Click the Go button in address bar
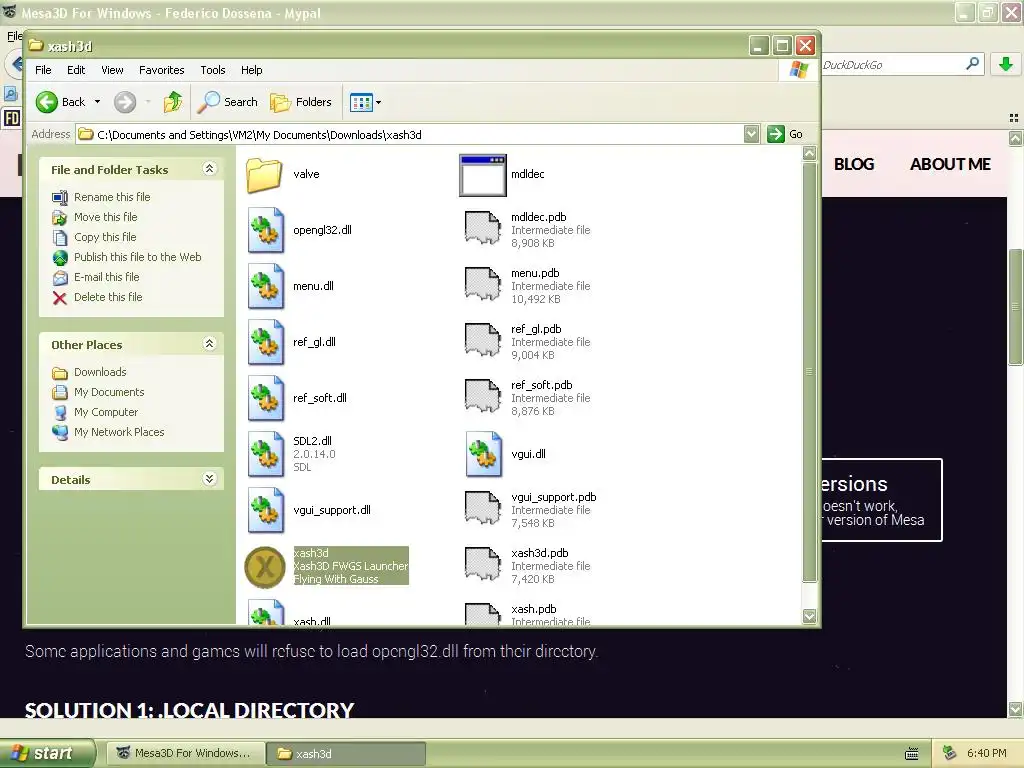 (x=785, y=134)
